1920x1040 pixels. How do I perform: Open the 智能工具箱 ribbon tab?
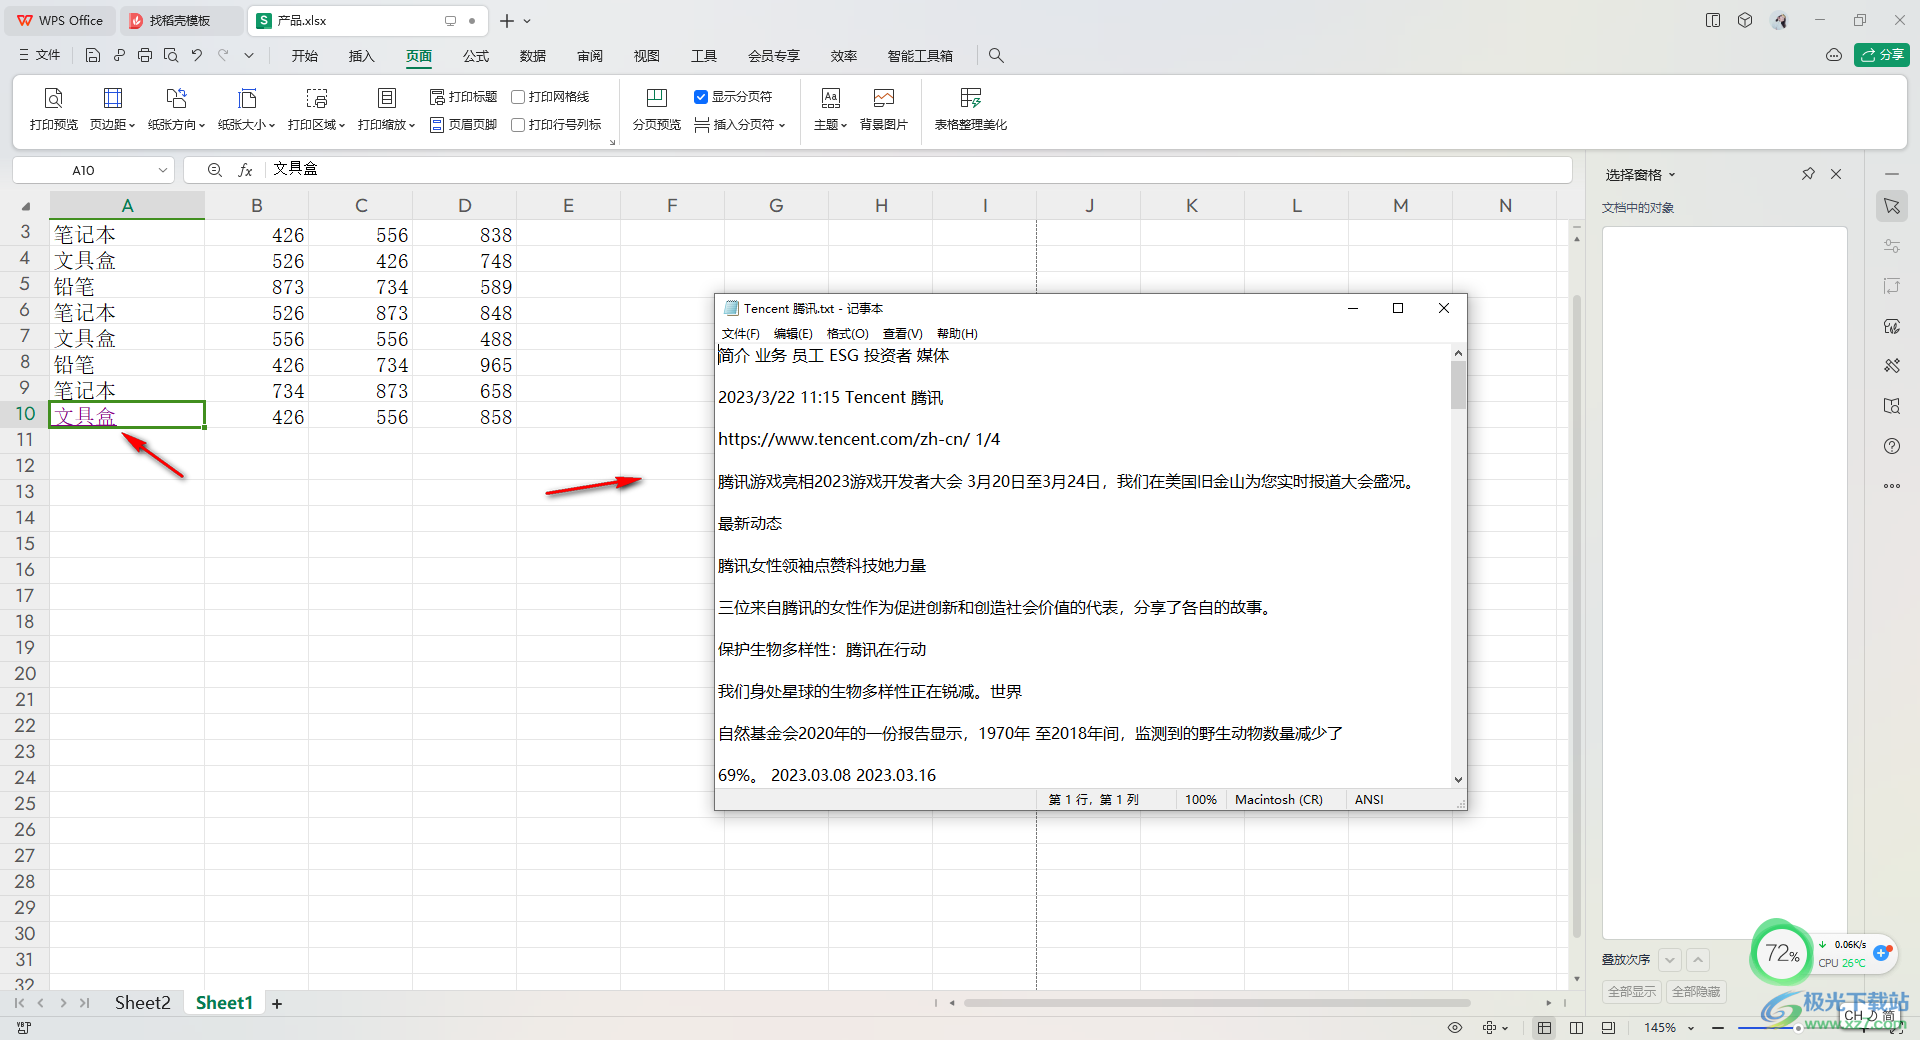(920, 56)
